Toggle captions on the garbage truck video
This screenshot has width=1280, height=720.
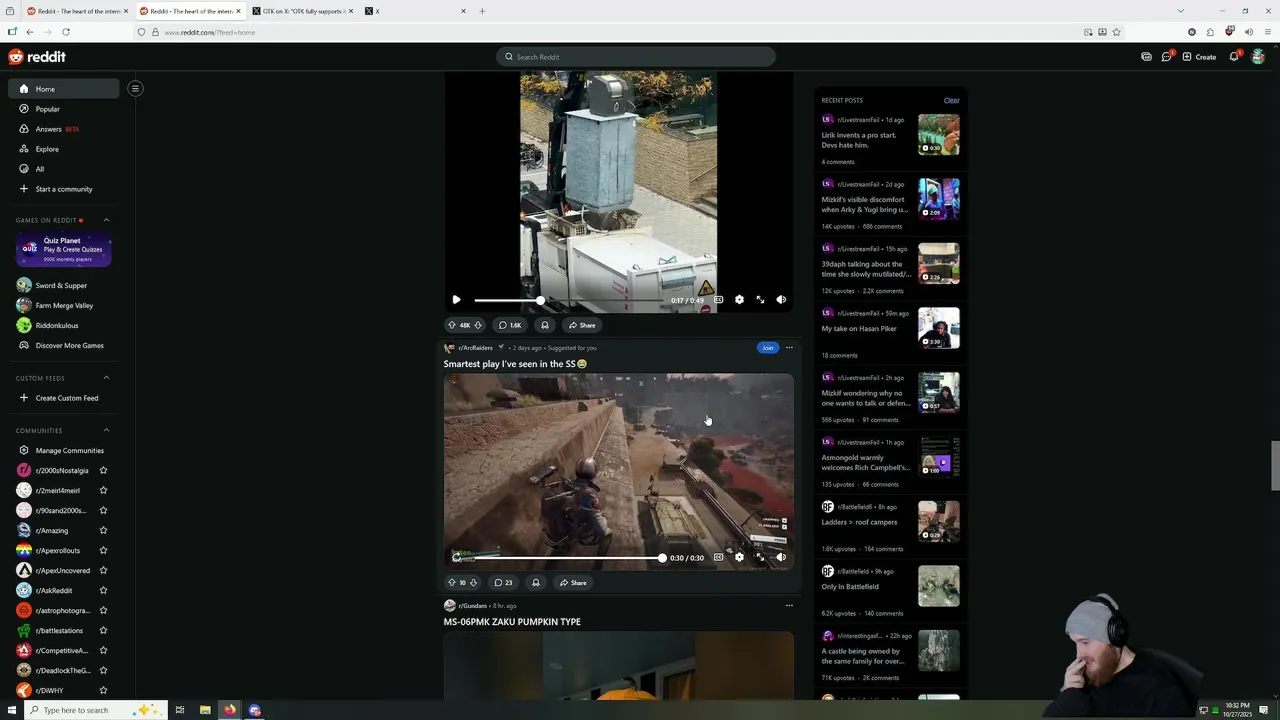[x=718, y=300]
